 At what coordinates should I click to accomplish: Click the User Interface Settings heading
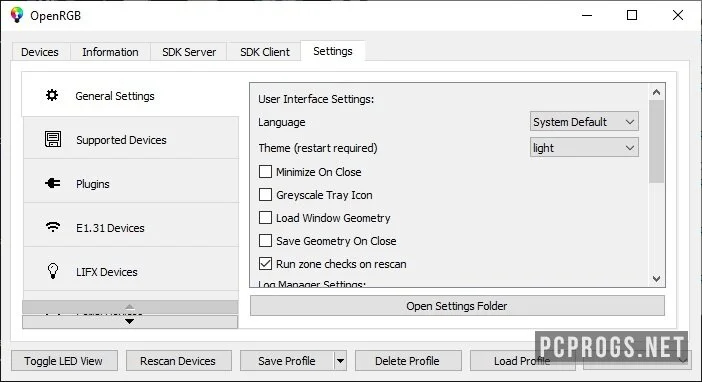click(x=316, y=99)
